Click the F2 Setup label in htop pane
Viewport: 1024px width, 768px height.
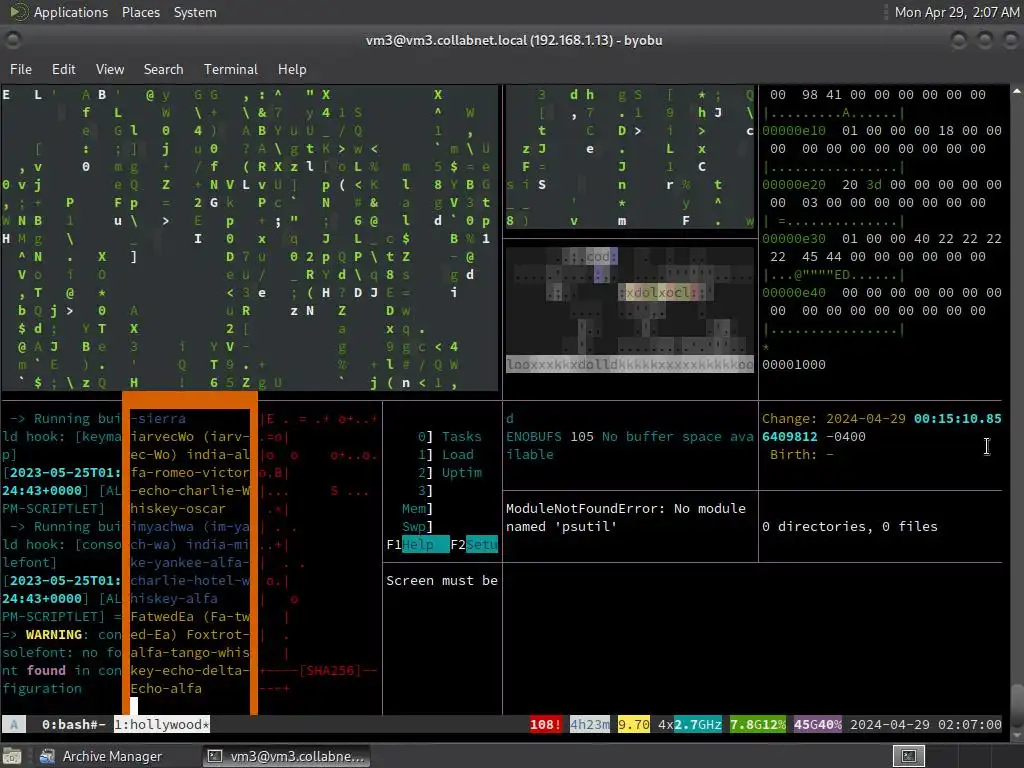pos(474,545)
